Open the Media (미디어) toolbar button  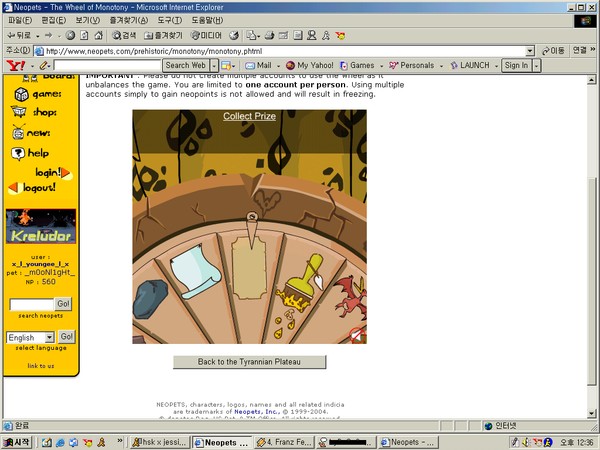click(x=206, y=36)
